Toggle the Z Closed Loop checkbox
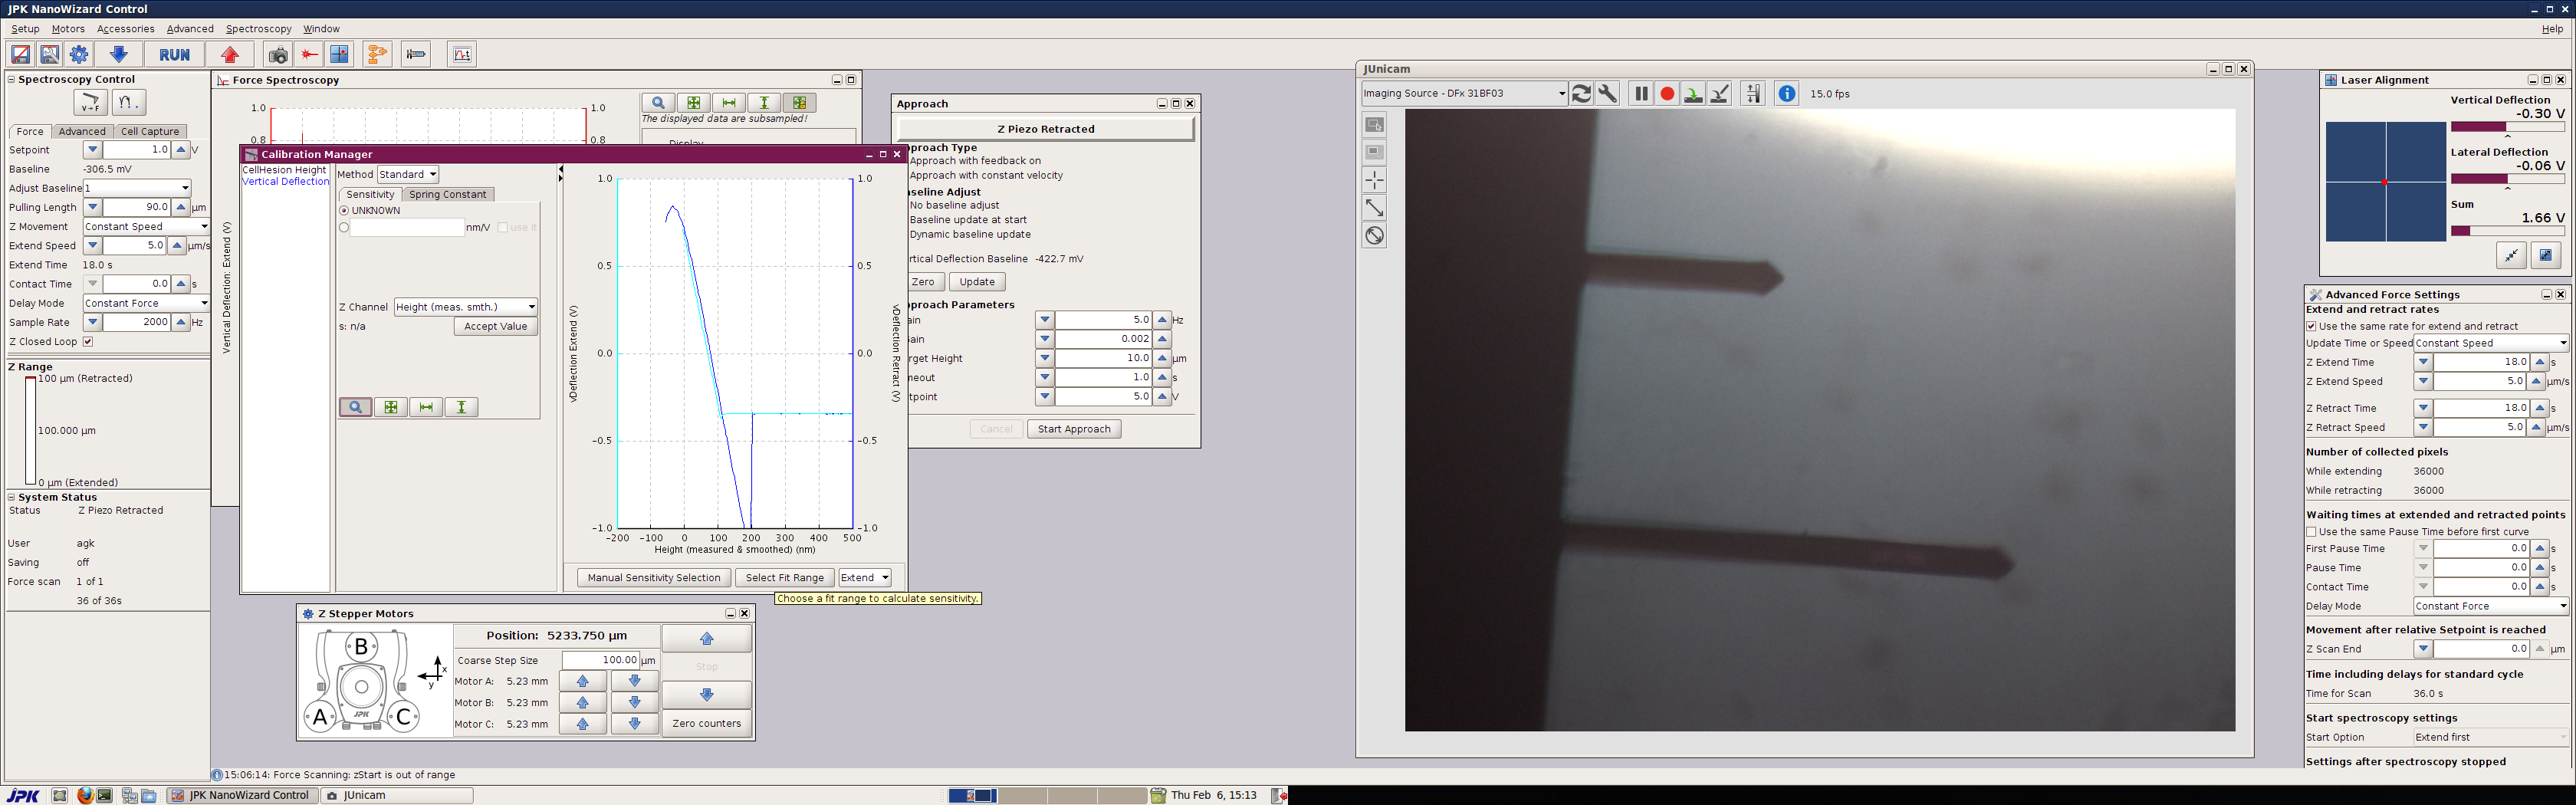The height and width of the screenshot is (805, 2576). click(x=88, y=342)
